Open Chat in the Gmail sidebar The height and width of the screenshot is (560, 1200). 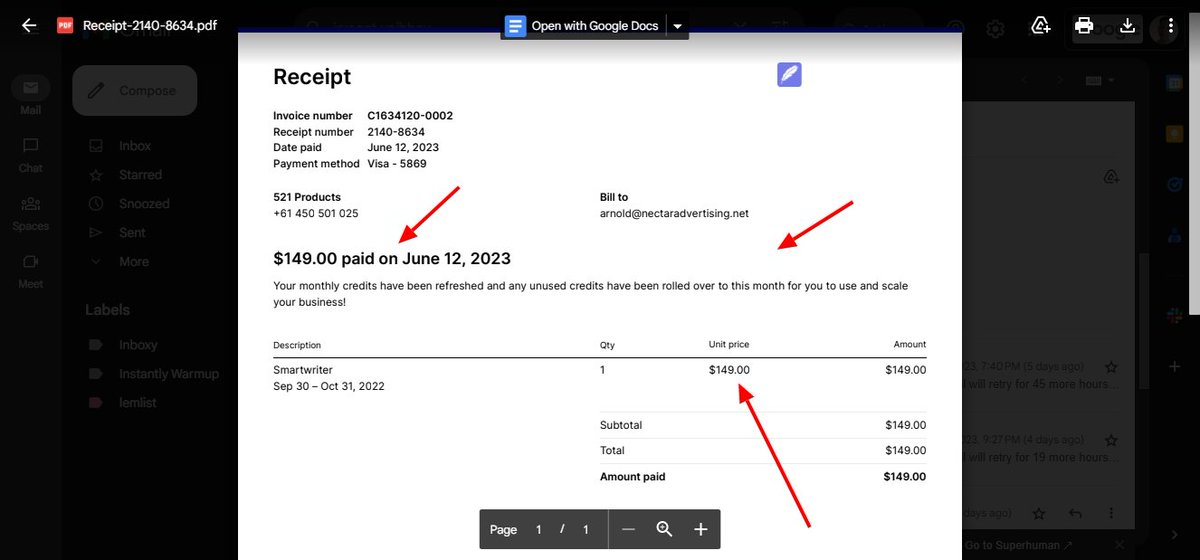point(31,153)
